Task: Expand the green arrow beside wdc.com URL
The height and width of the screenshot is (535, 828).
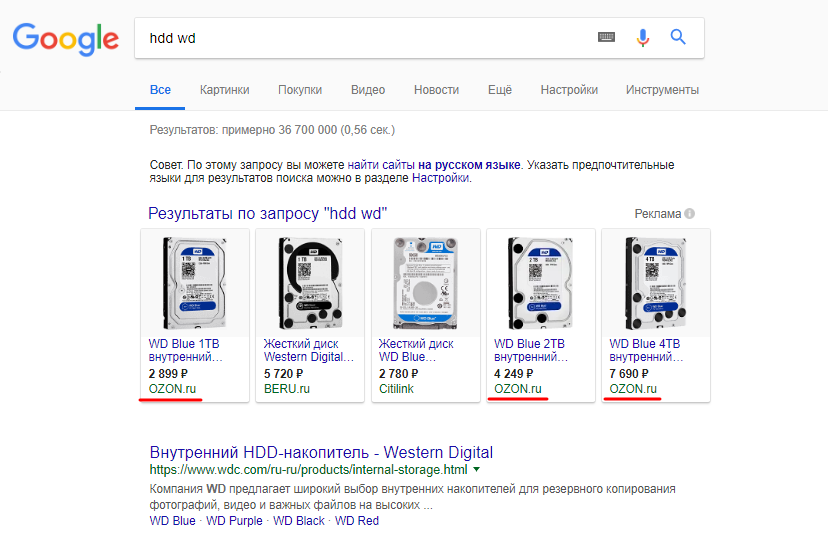Action: tap(477, 469)
